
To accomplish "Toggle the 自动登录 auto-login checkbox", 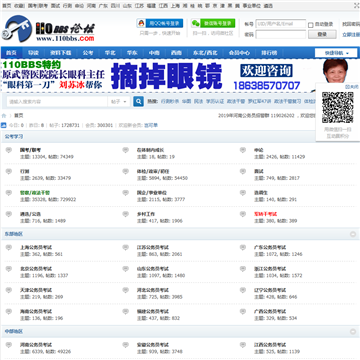I will coord(311,25).
